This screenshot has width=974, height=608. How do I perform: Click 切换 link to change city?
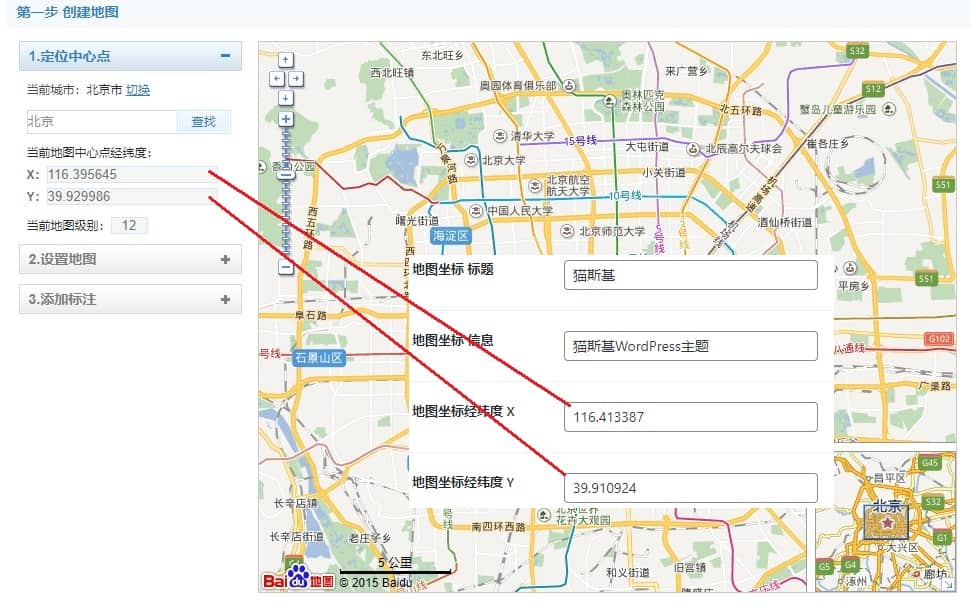point(138,90)
